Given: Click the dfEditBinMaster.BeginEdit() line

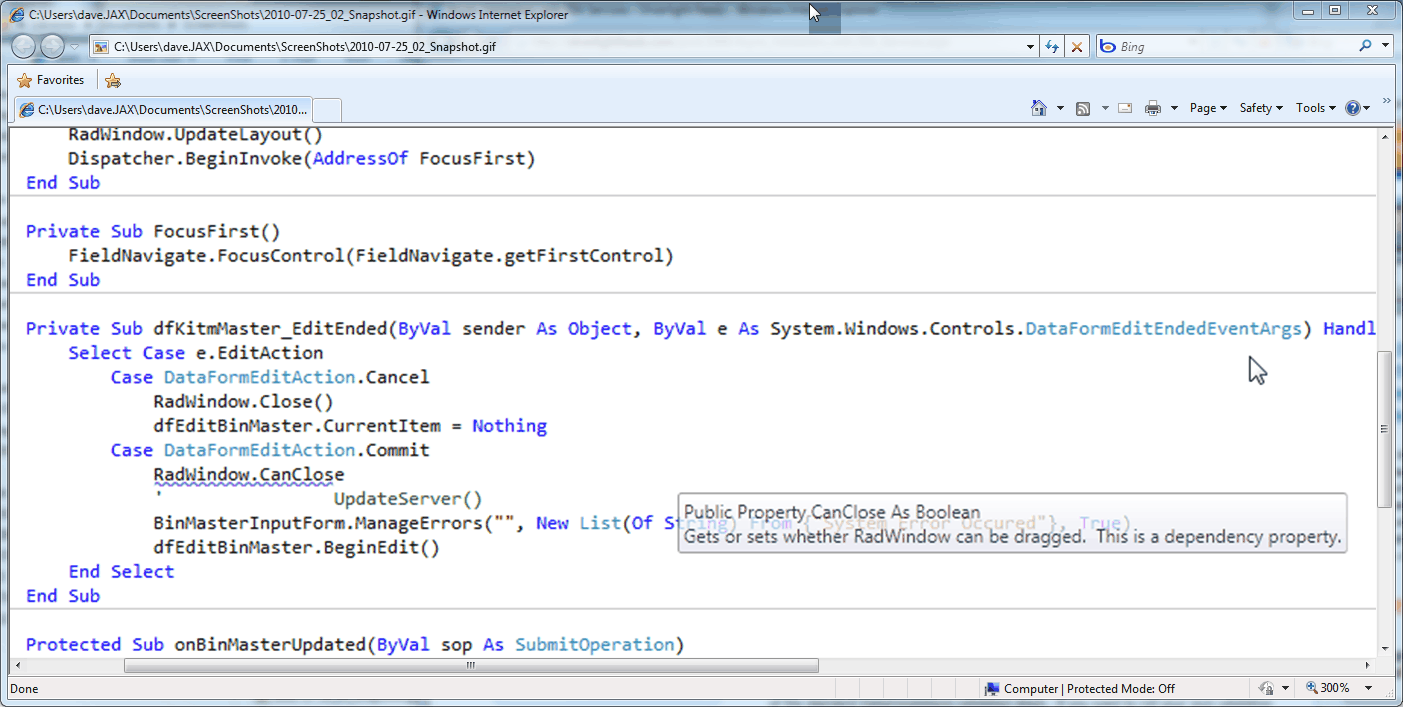Looking at the screenshot, I should [296, 548].
